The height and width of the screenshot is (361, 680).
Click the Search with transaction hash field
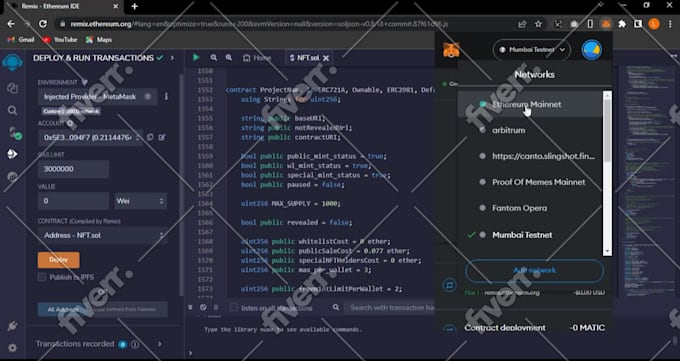coord(389,308)
